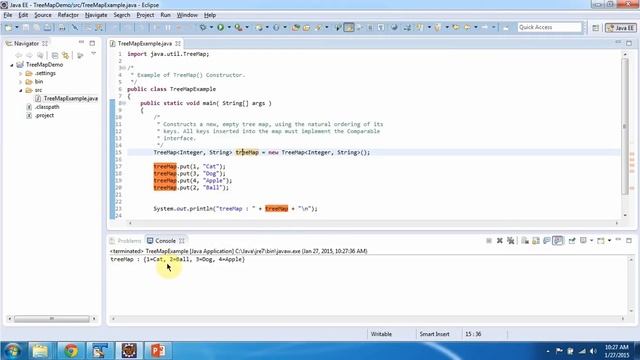Open the Project menu

(145, 15)
